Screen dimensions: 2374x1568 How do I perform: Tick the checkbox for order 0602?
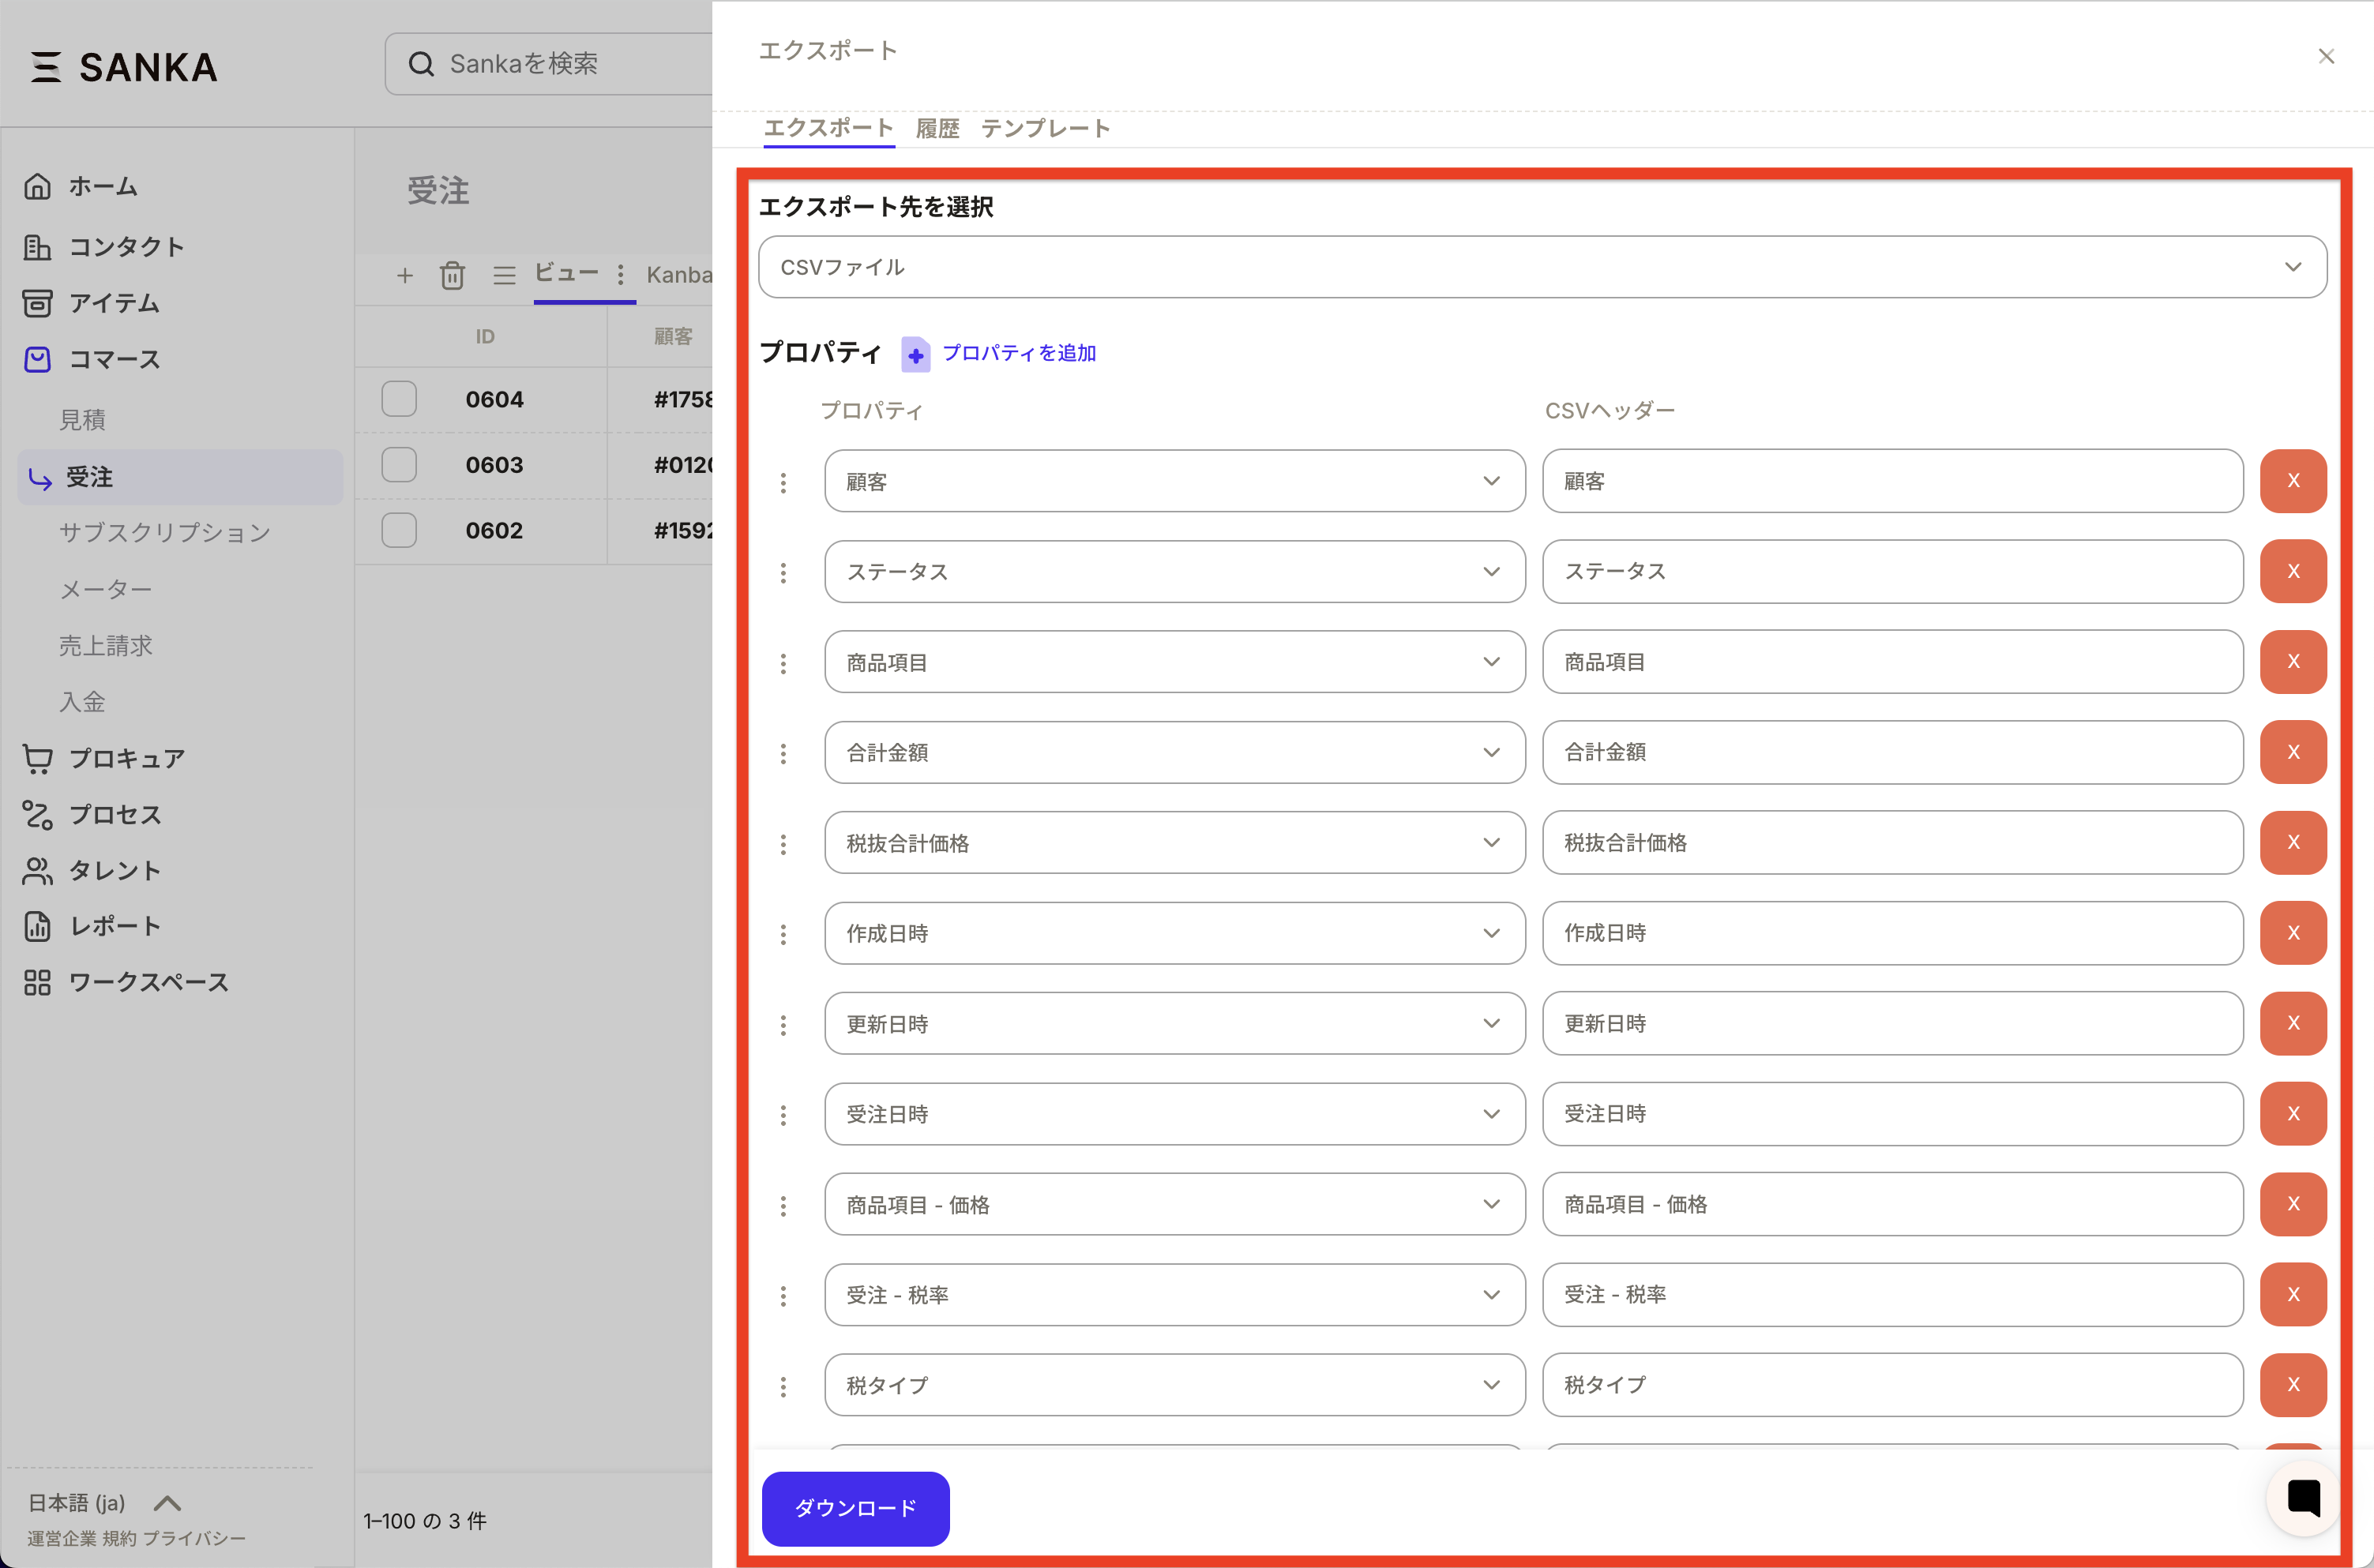pyautogui.click(x=399, y=530)
